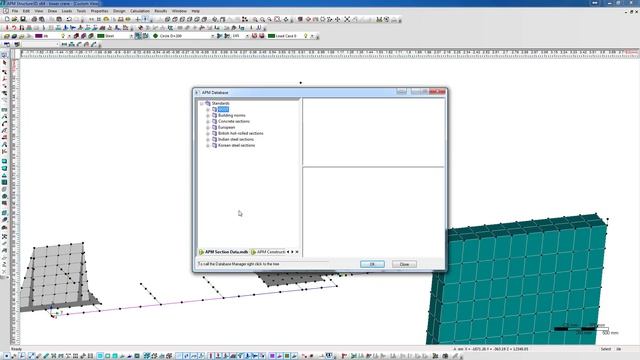640x360 pixels.
Task: Select the Standards root label
Action: [x=220, y=103]
